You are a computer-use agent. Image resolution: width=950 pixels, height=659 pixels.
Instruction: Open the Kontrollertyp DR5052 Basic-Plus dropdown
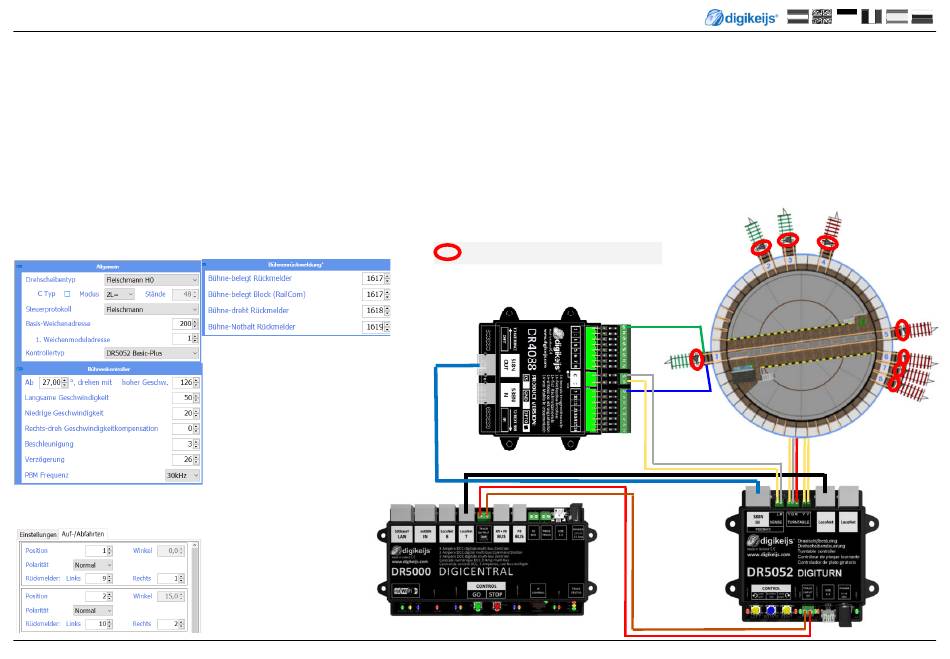151,353
